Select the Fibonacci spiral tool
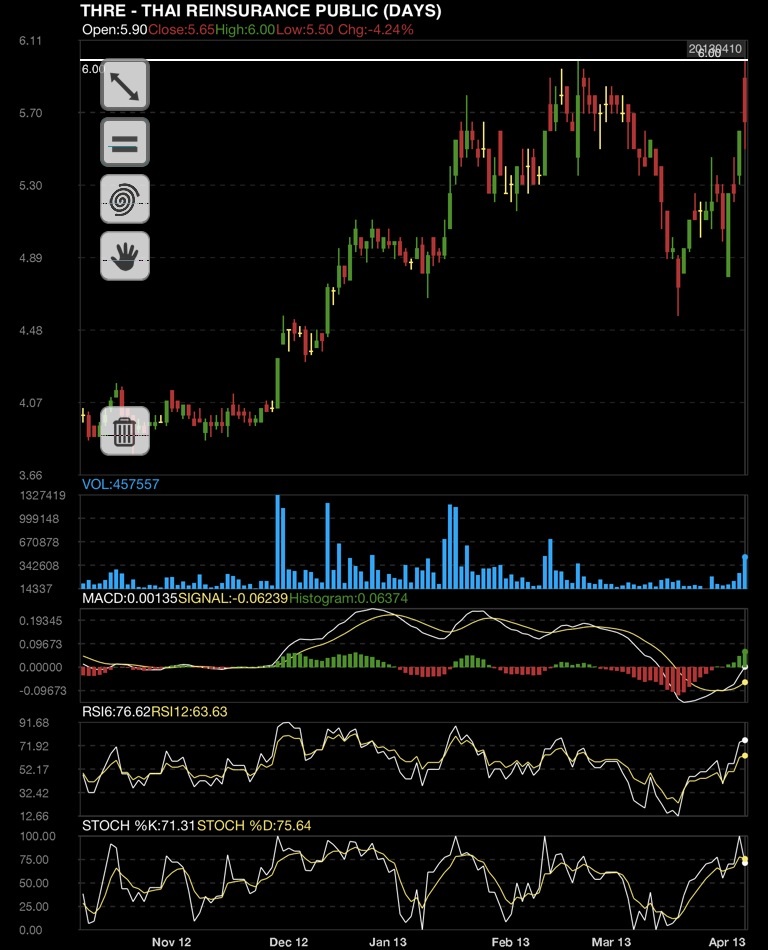Image resolution: width=768 pixels, height=950 pixels. click(125, 199)
